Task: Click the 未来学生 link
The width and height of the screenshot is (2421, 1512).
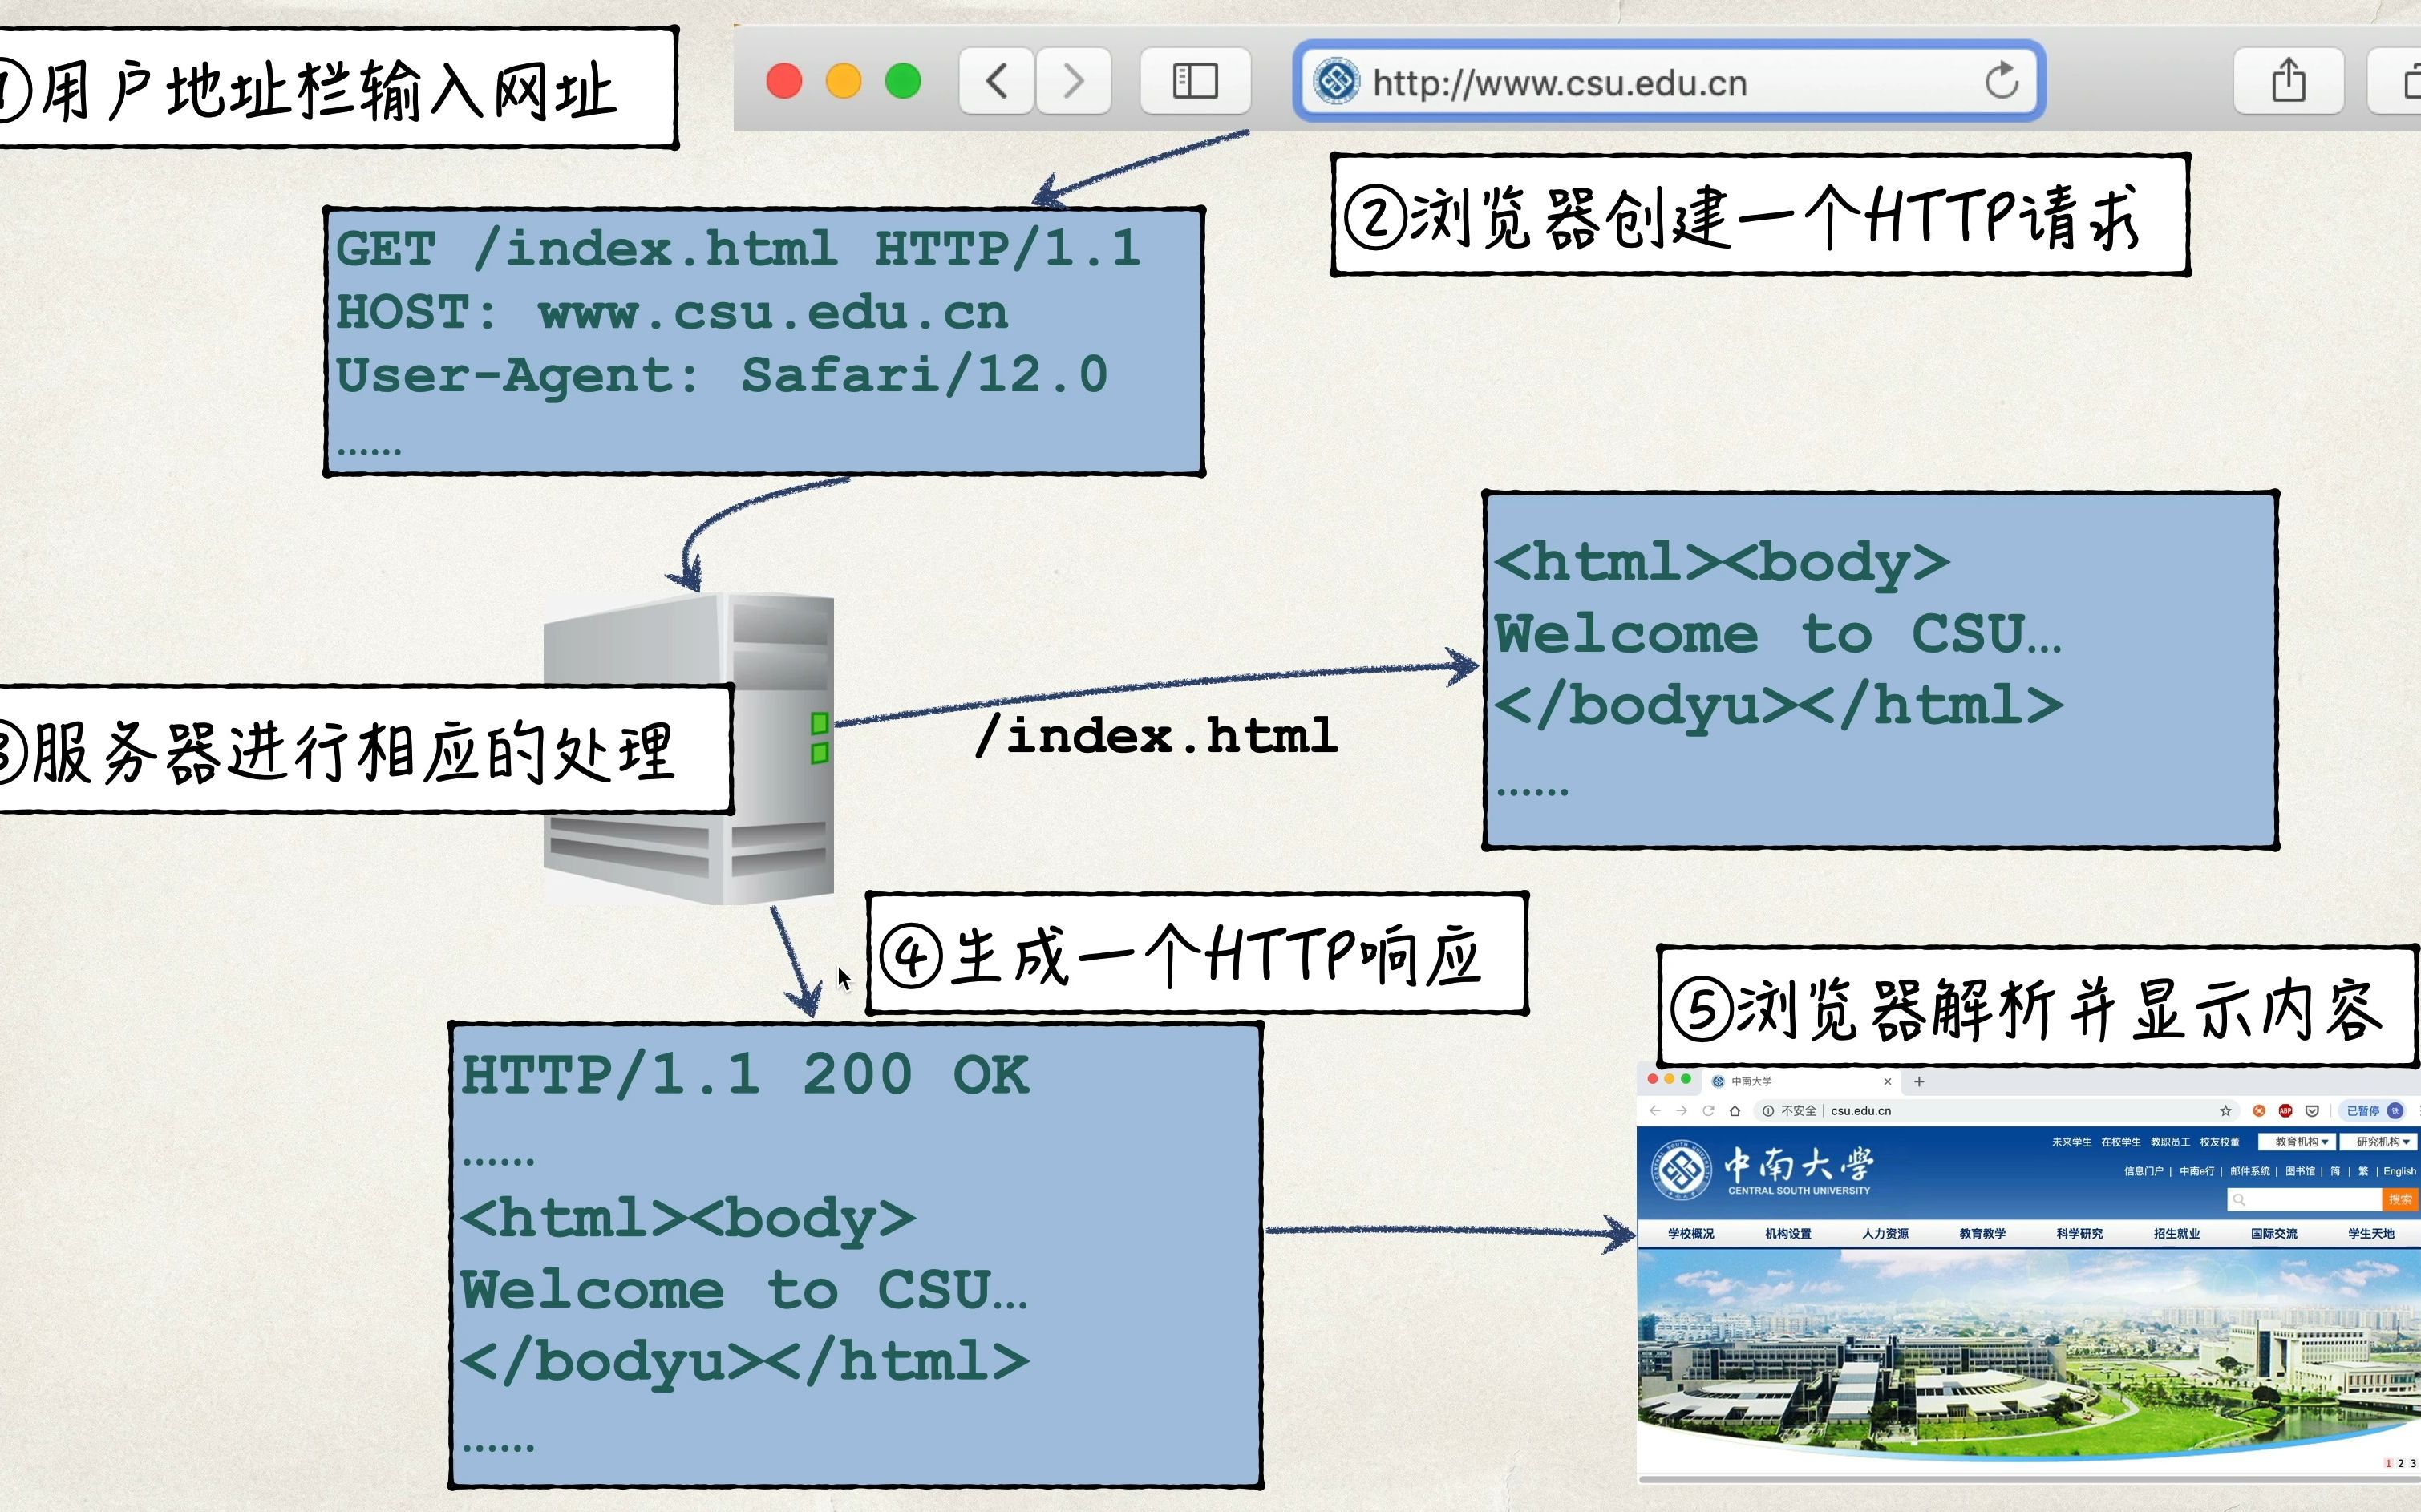Action: point(2071,1141)
